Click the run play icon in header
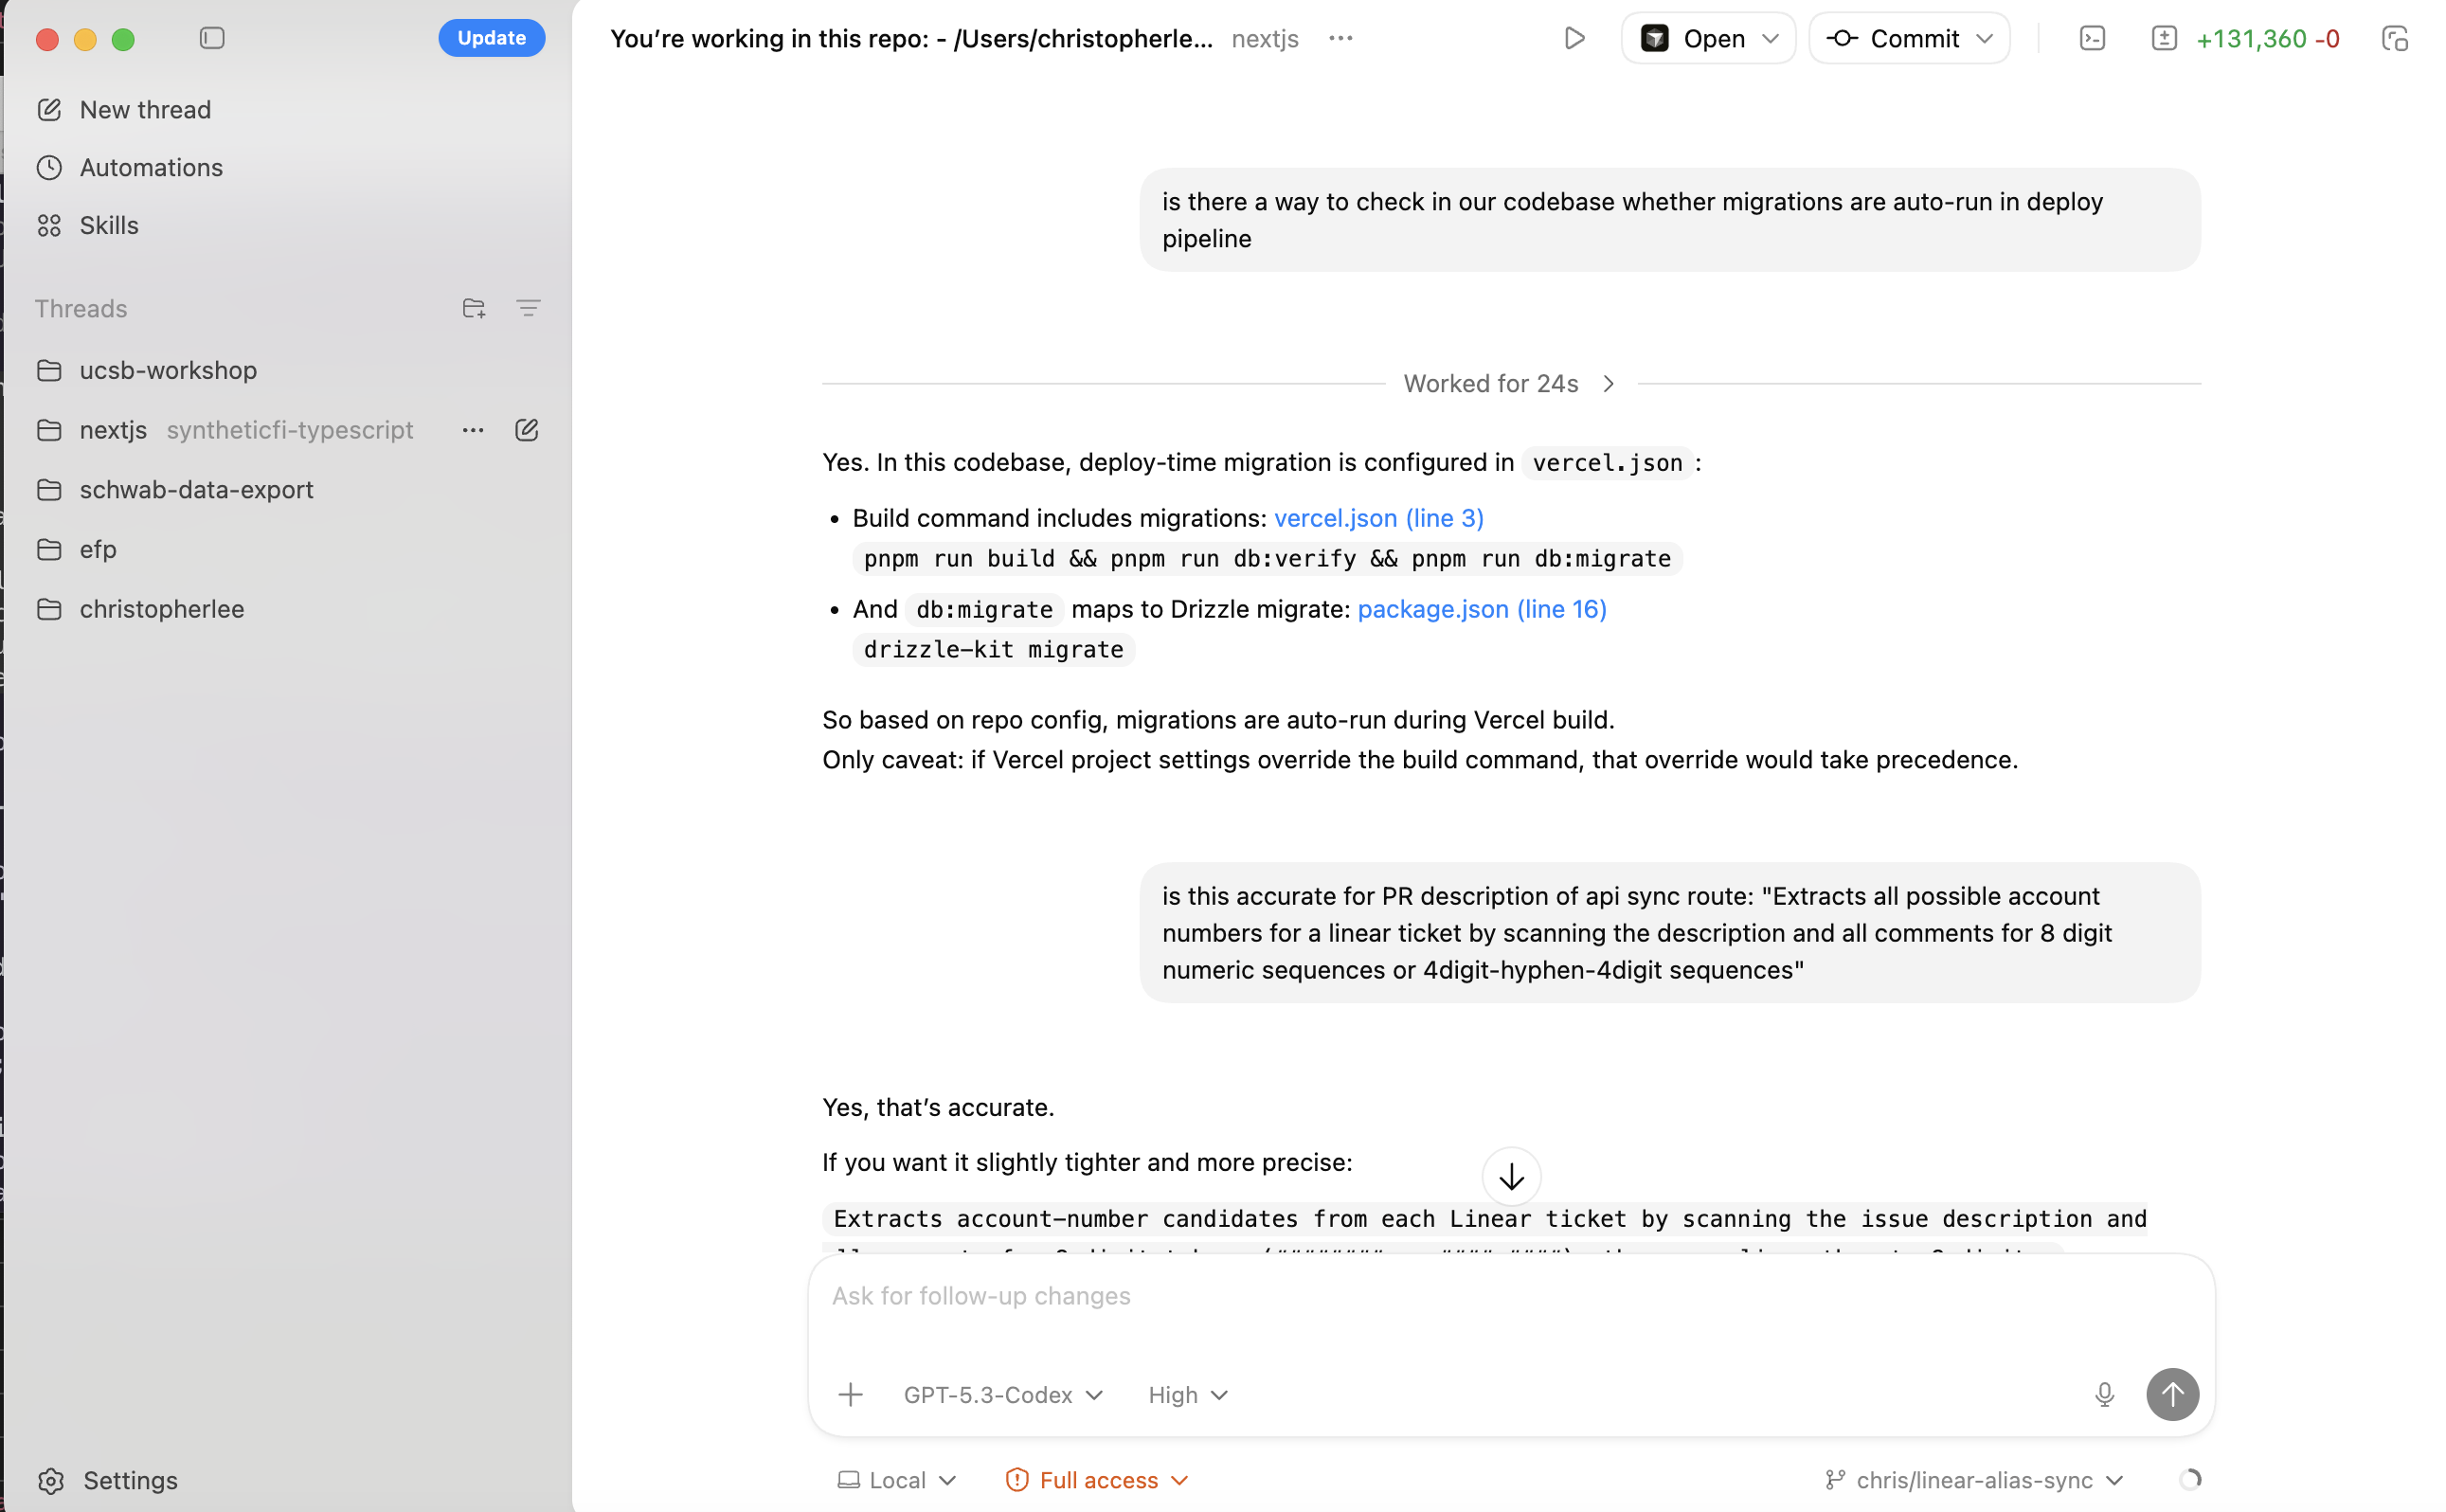The image size is (2446, 1512). (x=1574, y=38)
